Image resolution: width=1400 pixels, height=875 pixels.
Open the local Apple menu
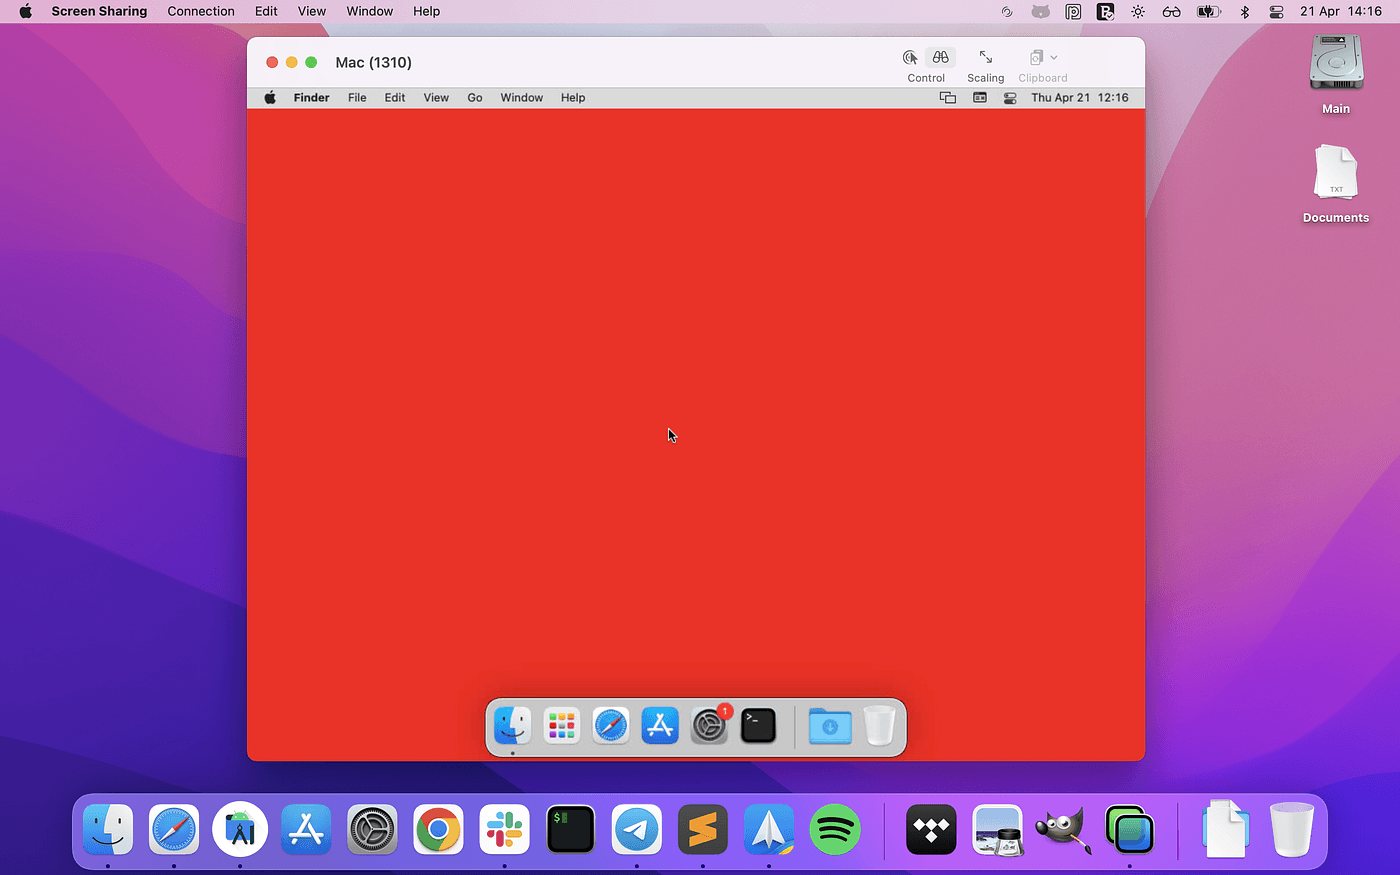pos(26,11)
